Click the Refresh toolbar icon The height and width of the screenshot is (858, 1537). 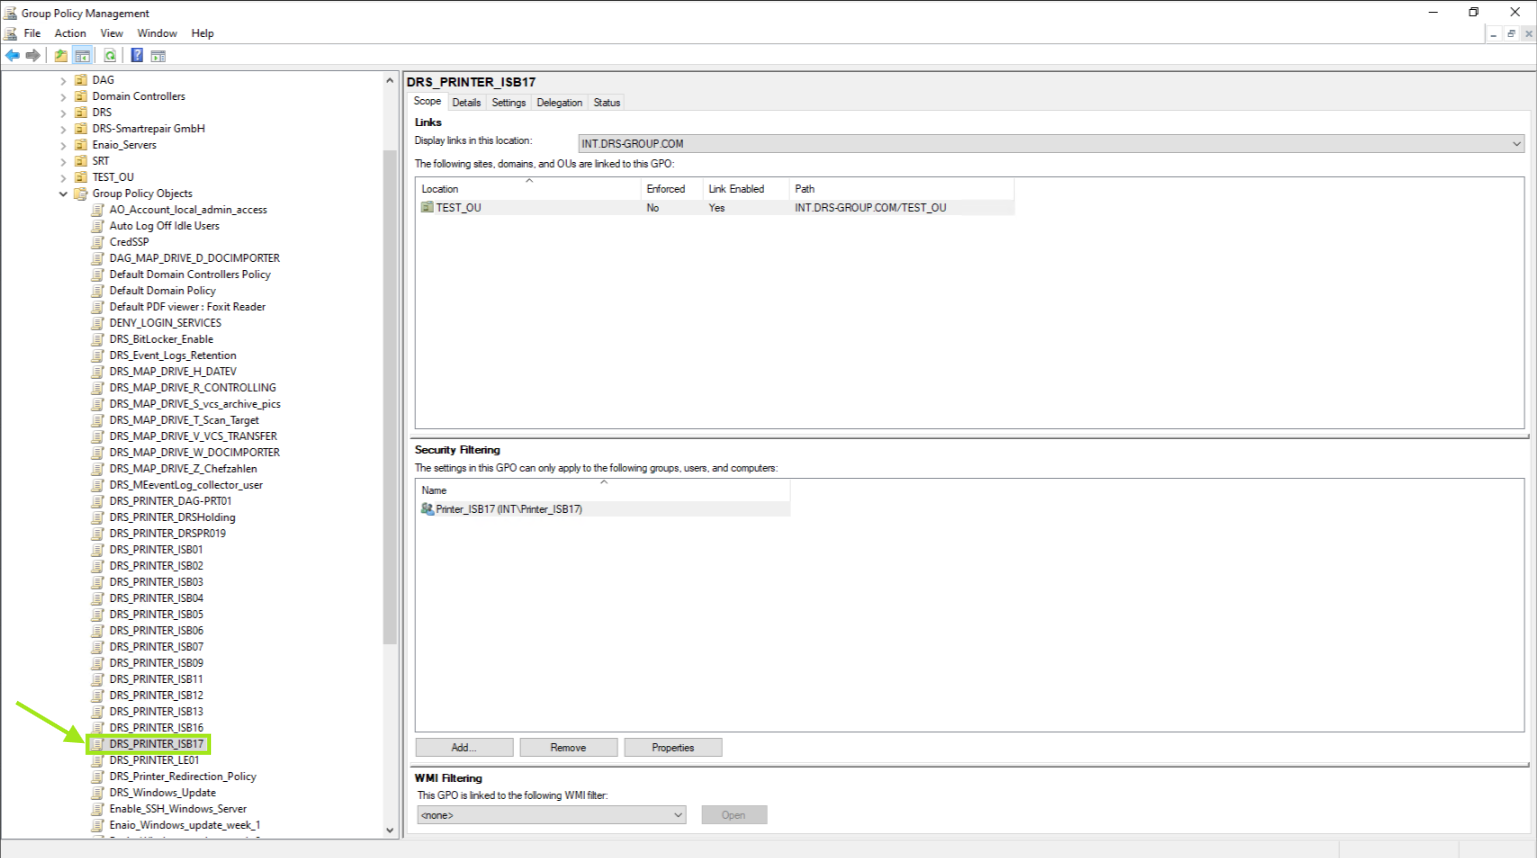(x=110, y=56)
